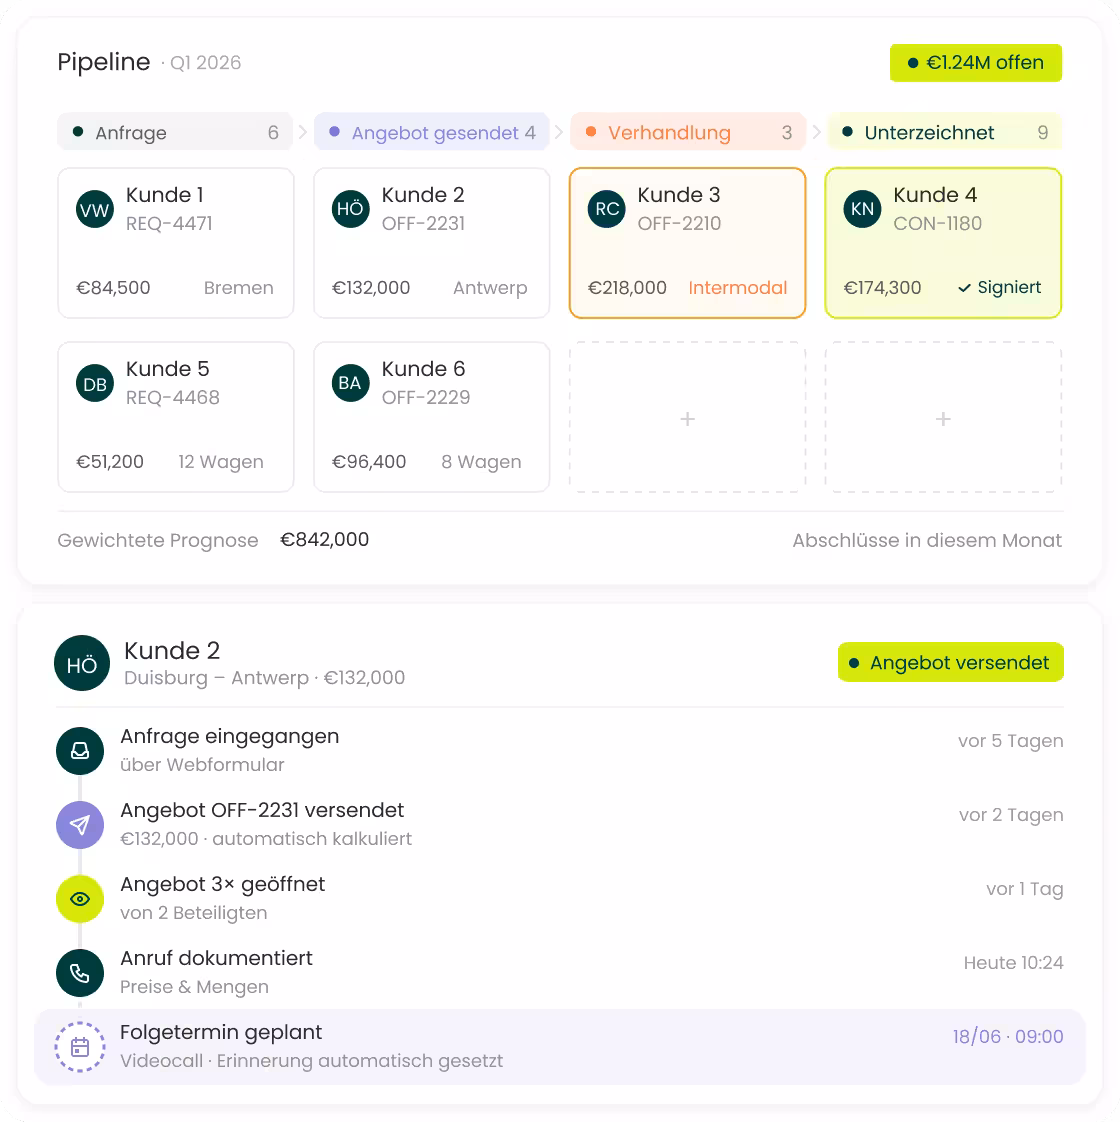The height and width of the screenshot is (1122, 1120).
Task: Click the phone icon for Anruf dokumentiert
Action: click(80, 973)
